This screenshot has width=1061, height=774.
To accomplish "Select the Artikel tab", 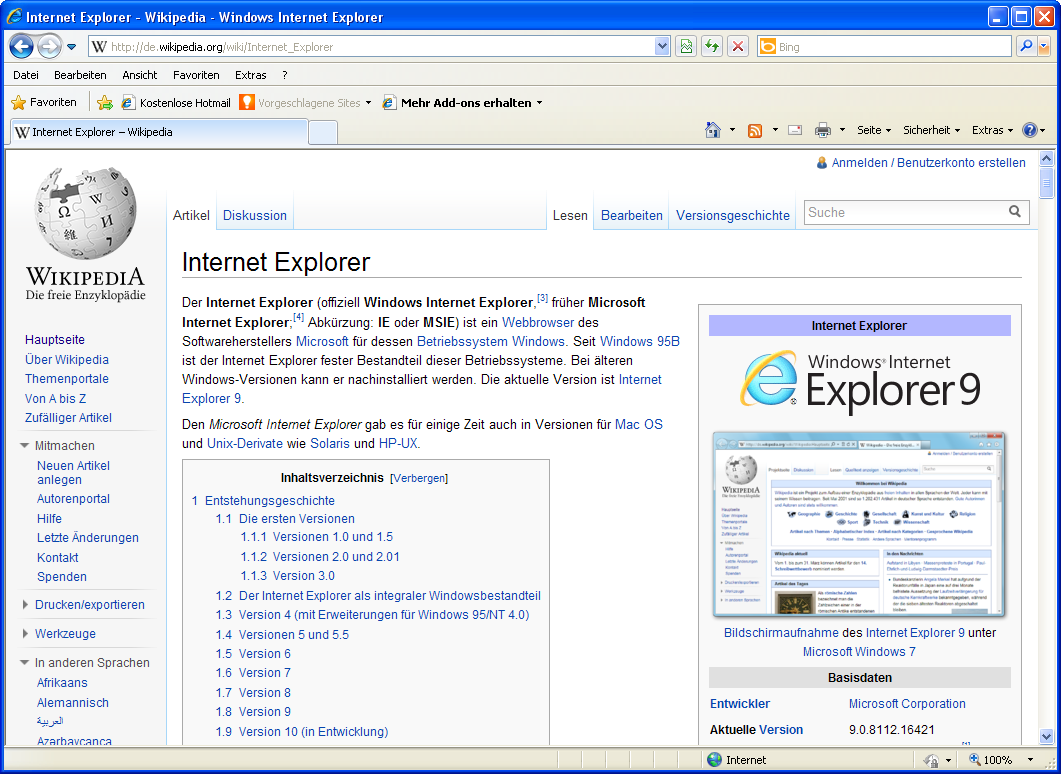I will pyautogui.click(x=191, y=215).
